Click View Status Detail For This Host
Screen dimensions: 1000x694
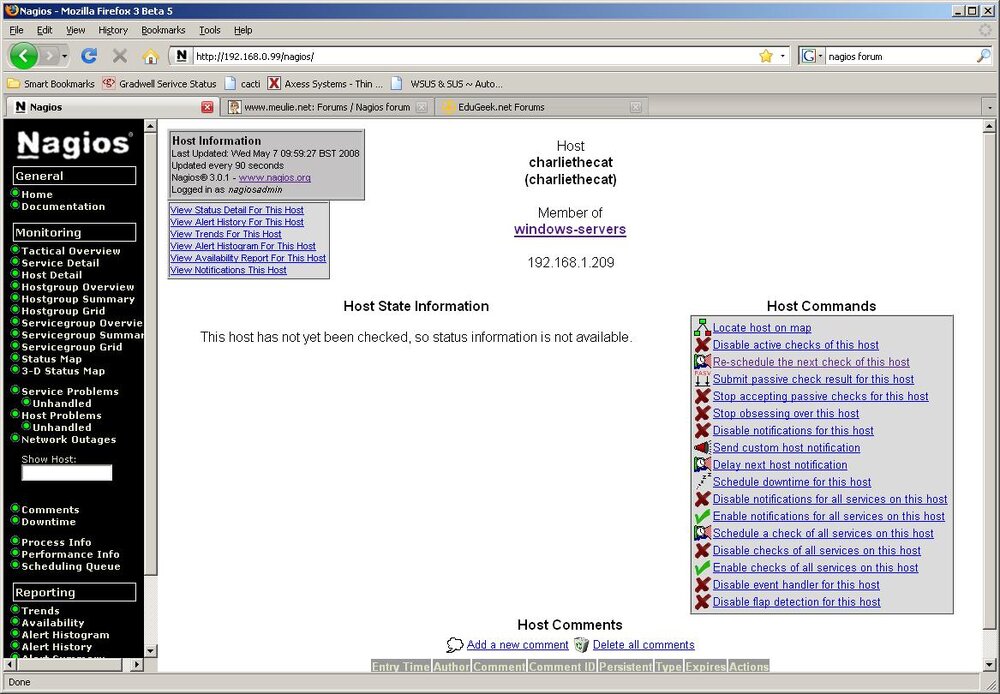pyautogui.click(x=237, y=210)
